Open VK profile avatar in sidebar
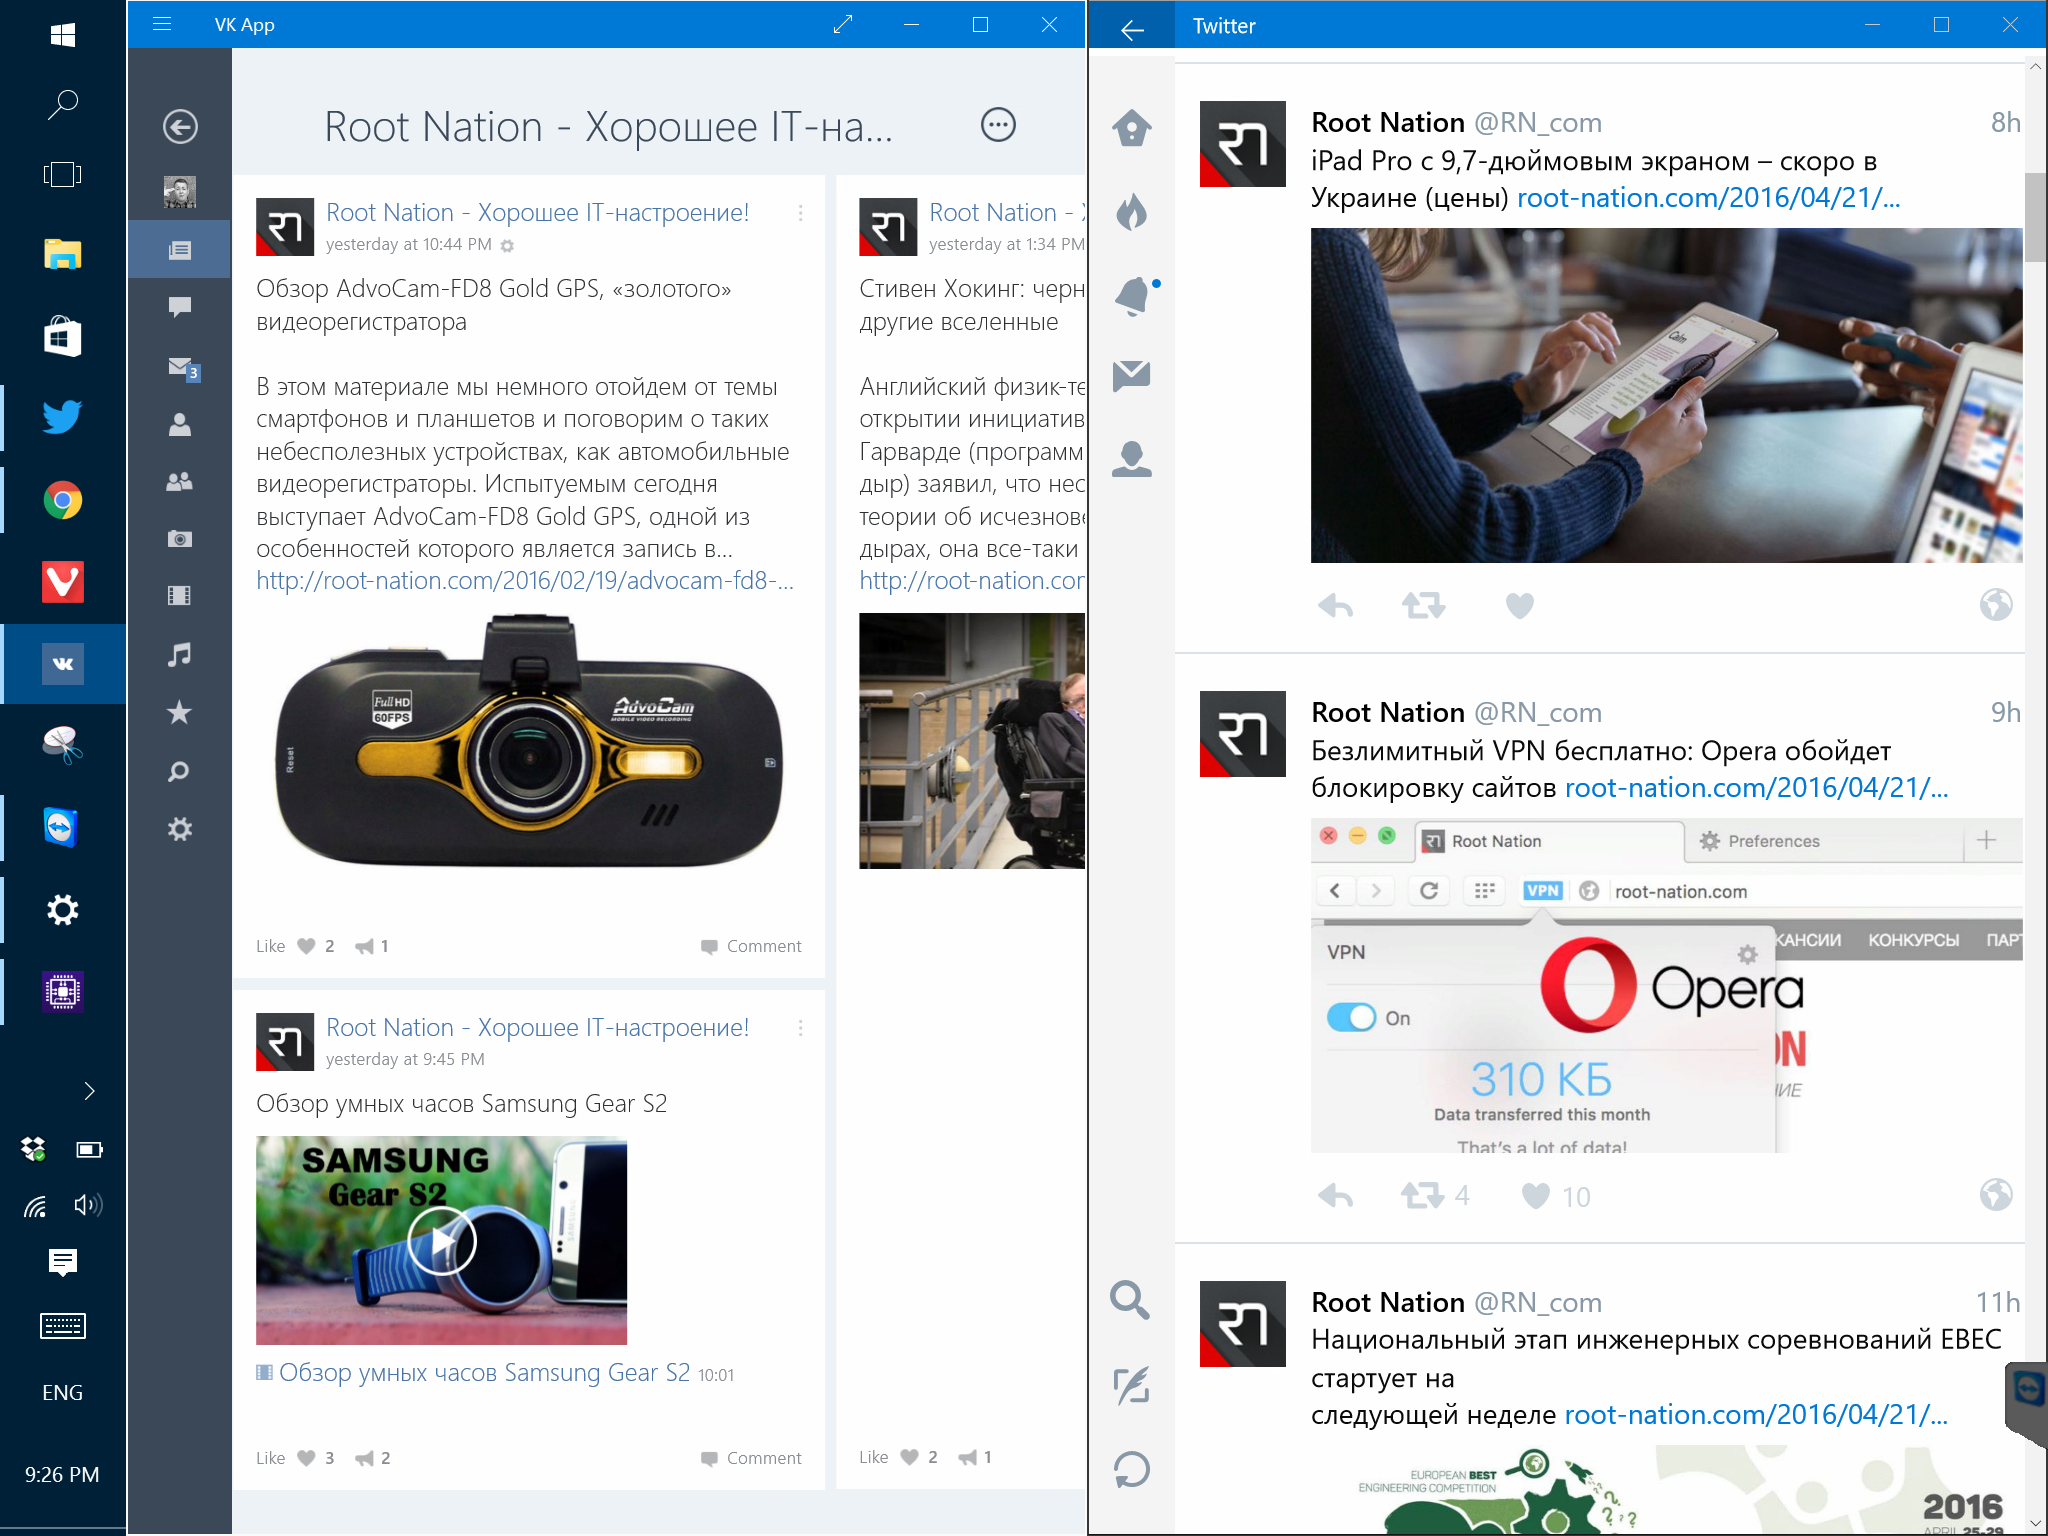Screen dimensions: 2048x1536 pyautogui.click(x=180, y=192)
